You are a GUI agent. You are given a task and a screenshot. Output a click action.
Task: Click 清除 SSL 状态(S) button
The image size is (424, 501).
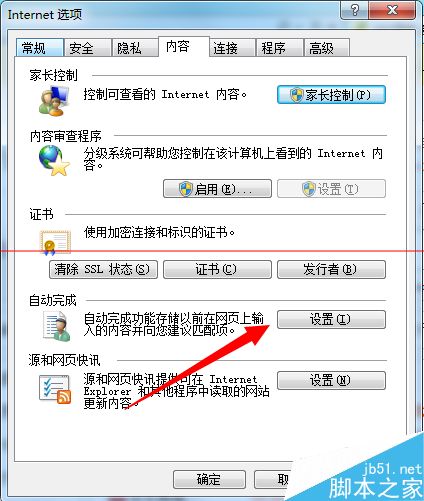(103, 269)
